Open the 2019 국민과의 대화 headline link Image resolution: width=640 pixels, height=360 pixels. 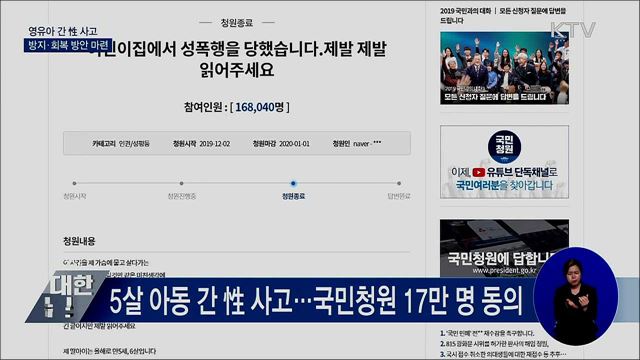point(503,16)
